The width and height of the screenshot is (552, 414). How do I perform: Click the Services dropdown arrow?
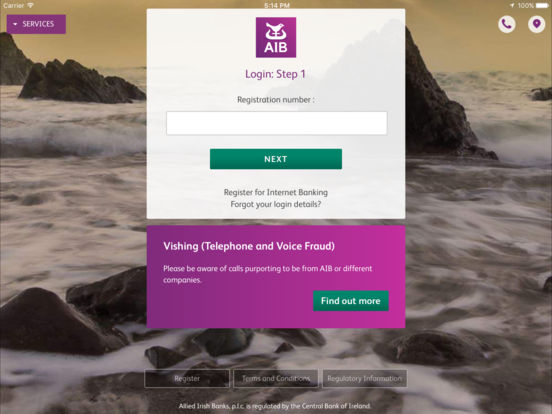(15, 24)
